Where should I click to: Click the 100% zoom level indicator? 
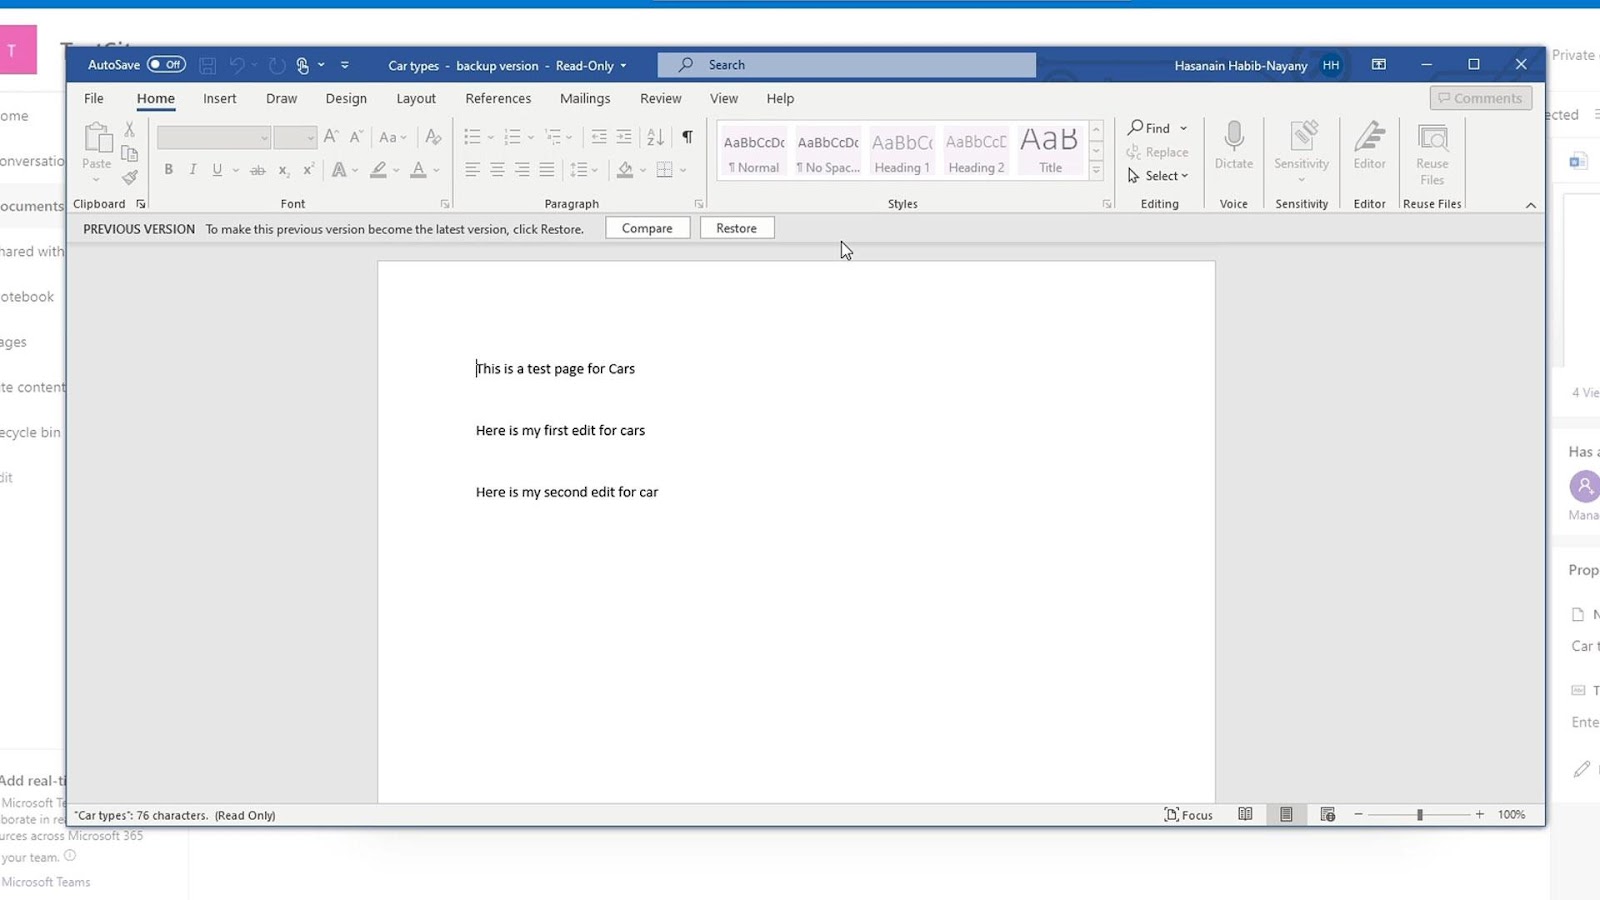[x=1512, y=815]
